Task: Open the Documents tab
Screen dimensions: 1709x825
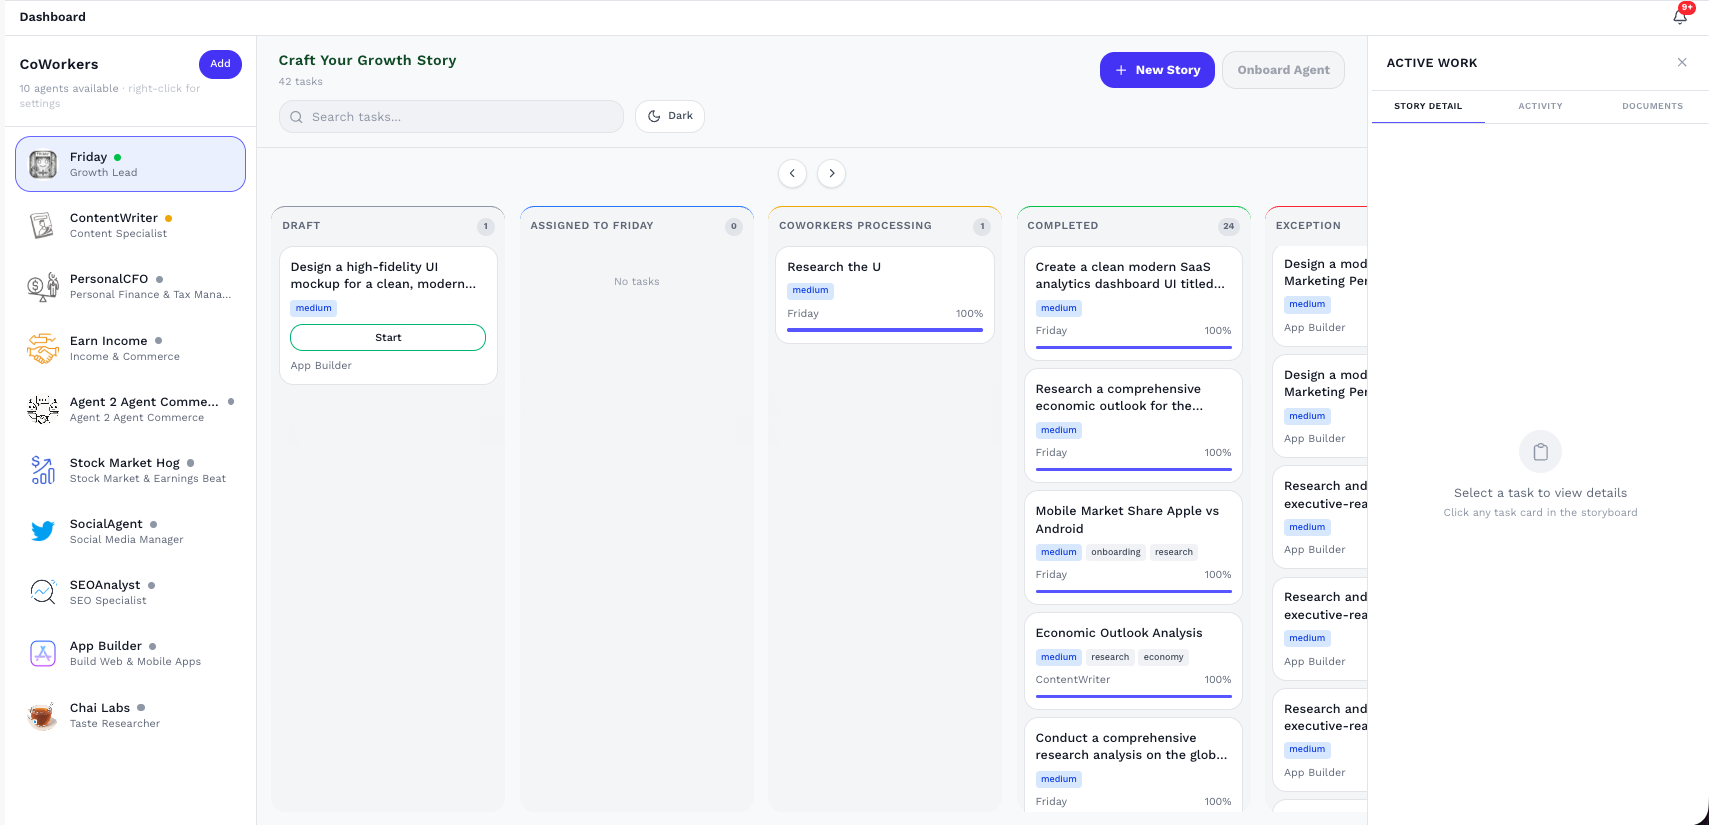Action: (x=1652, y=106)
